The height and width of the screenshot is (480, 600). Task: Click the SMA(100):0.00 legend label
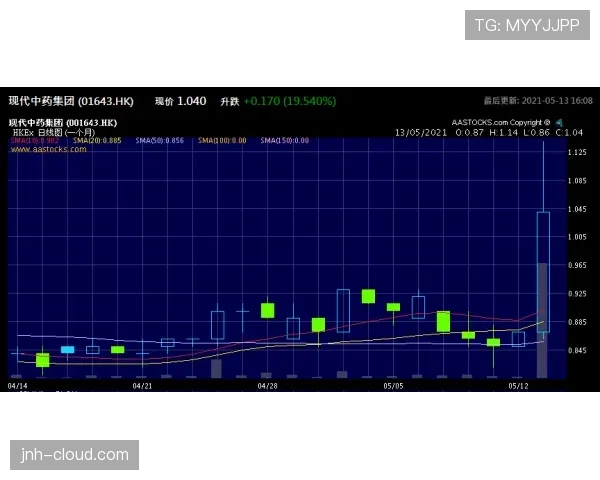222,140
